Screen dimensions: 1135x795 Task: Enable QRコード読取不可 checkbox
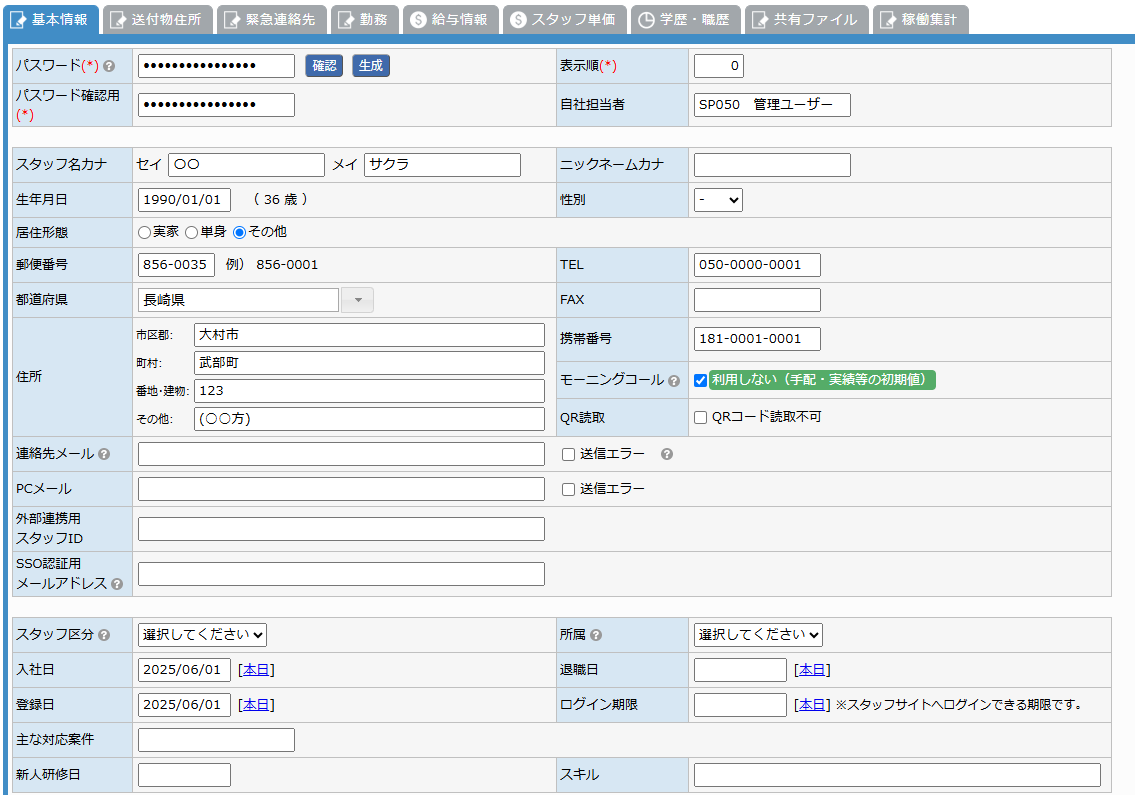tap(700, 417)
